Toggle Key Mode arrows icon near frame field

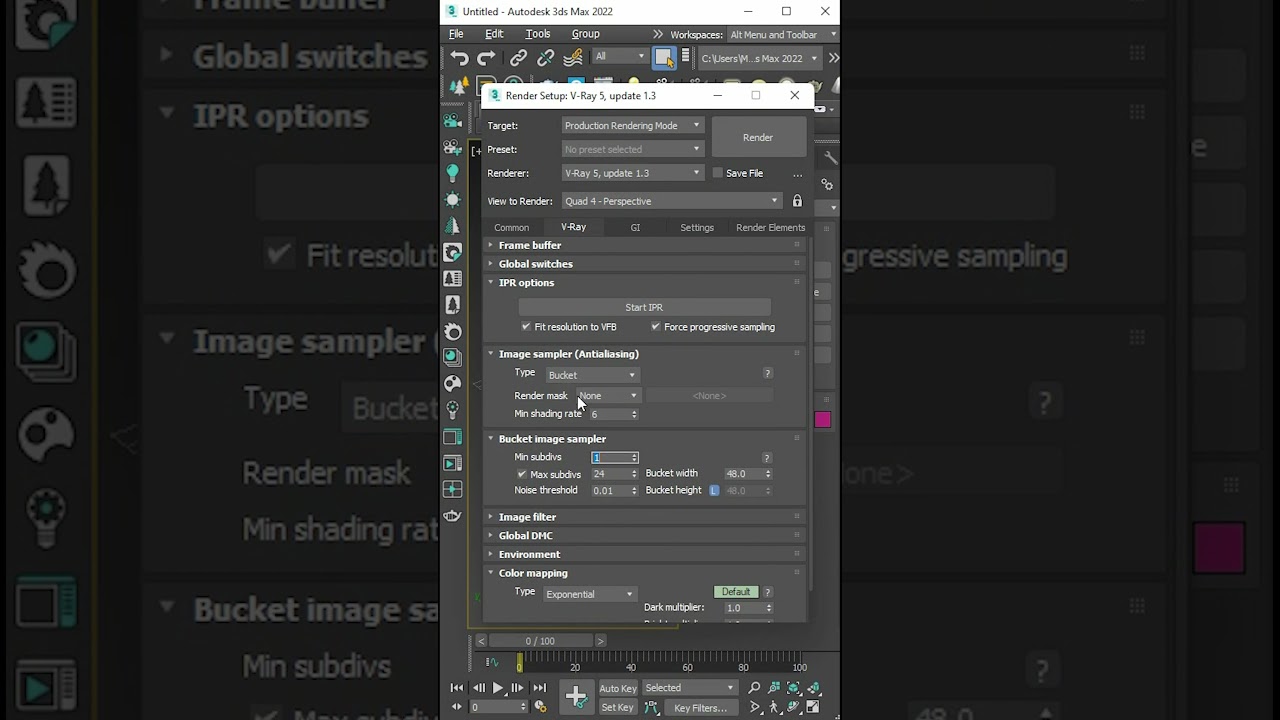coord(456,707)
